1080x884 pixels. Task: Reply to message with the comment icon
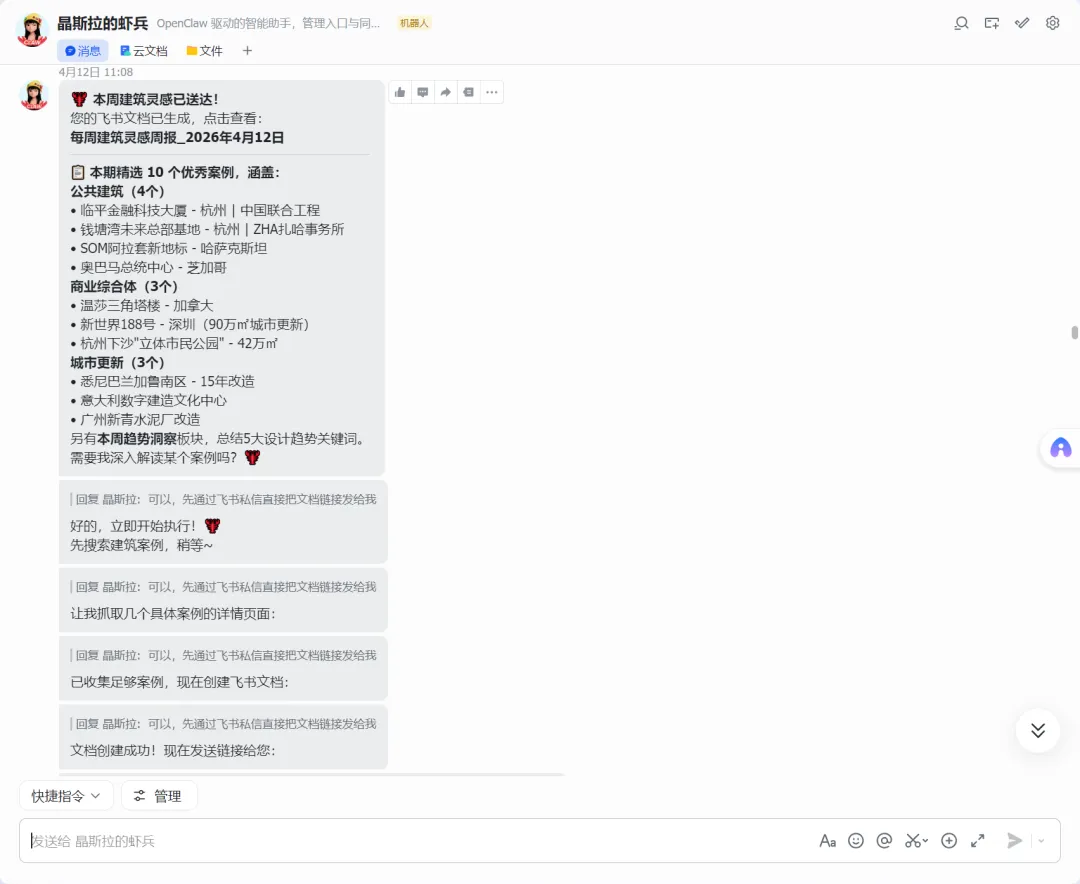tap(423, 92)
